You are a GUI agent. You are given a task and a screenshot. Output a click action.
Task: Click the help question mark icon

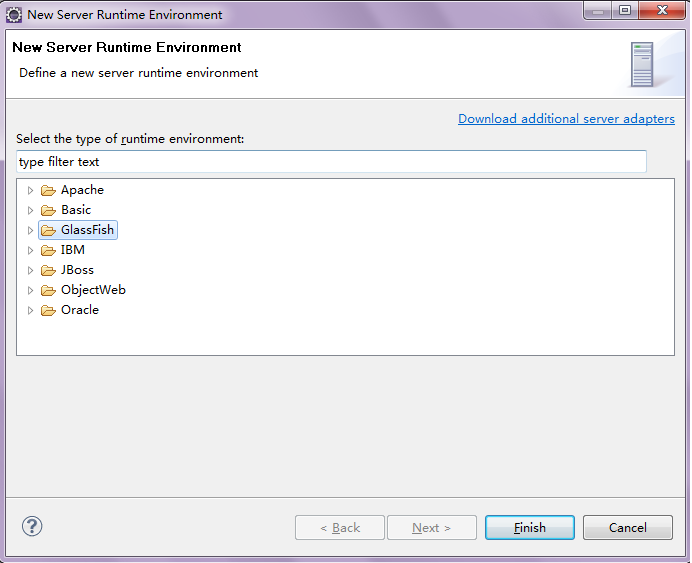pos(32,526)
